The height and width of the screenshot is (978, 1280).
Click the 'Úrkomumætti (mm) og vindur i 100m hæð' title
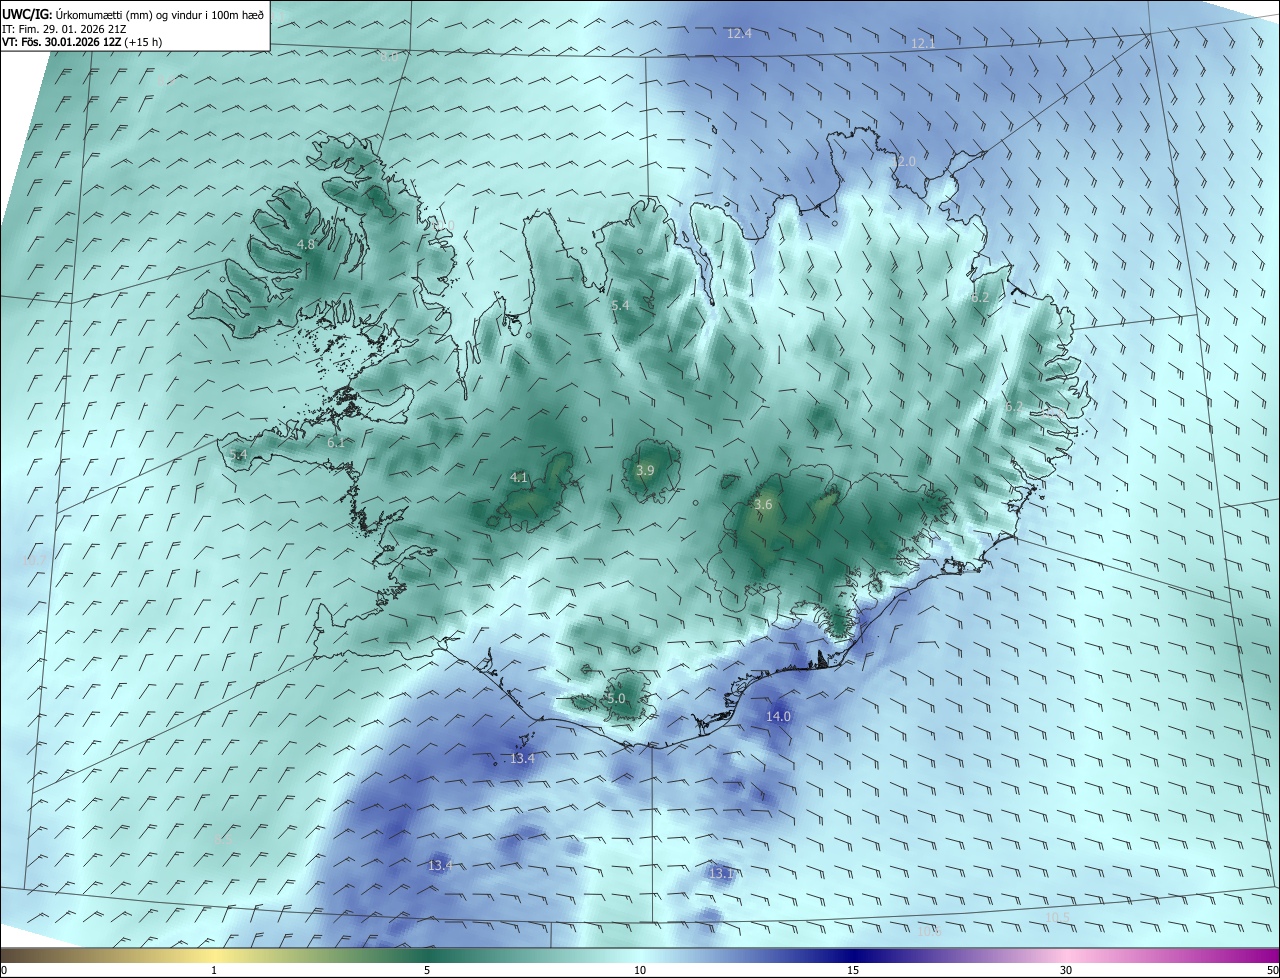click(x=159, y=13)
